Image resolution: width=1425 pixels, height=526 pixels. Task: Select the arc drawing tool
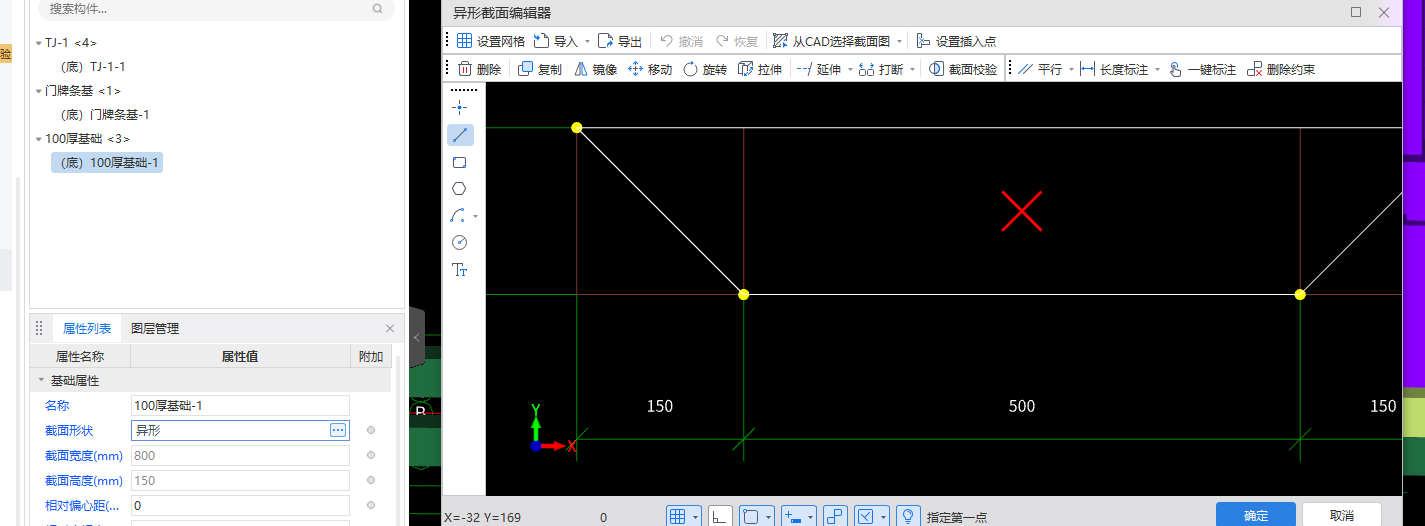[458, 215]
